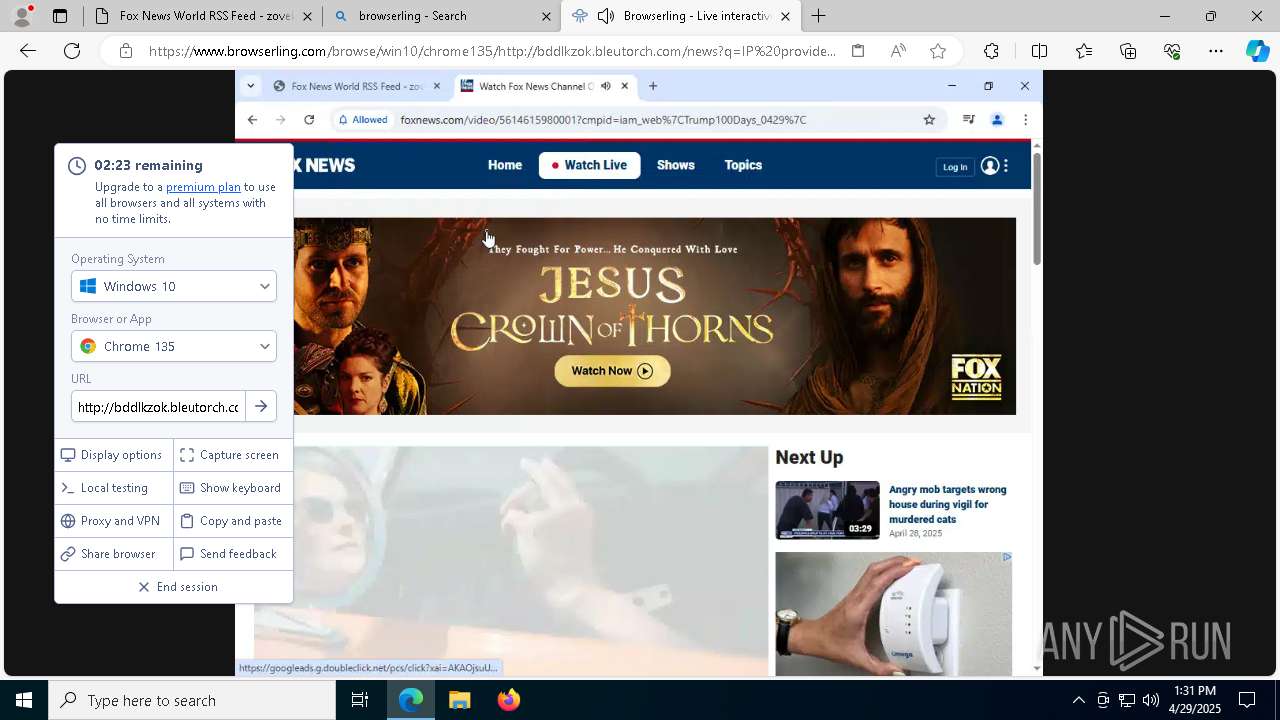View site information lock icon in Edge
The width and height of the screenshot is (1280, 720).
pyautogui.click(x=125, y=51)
